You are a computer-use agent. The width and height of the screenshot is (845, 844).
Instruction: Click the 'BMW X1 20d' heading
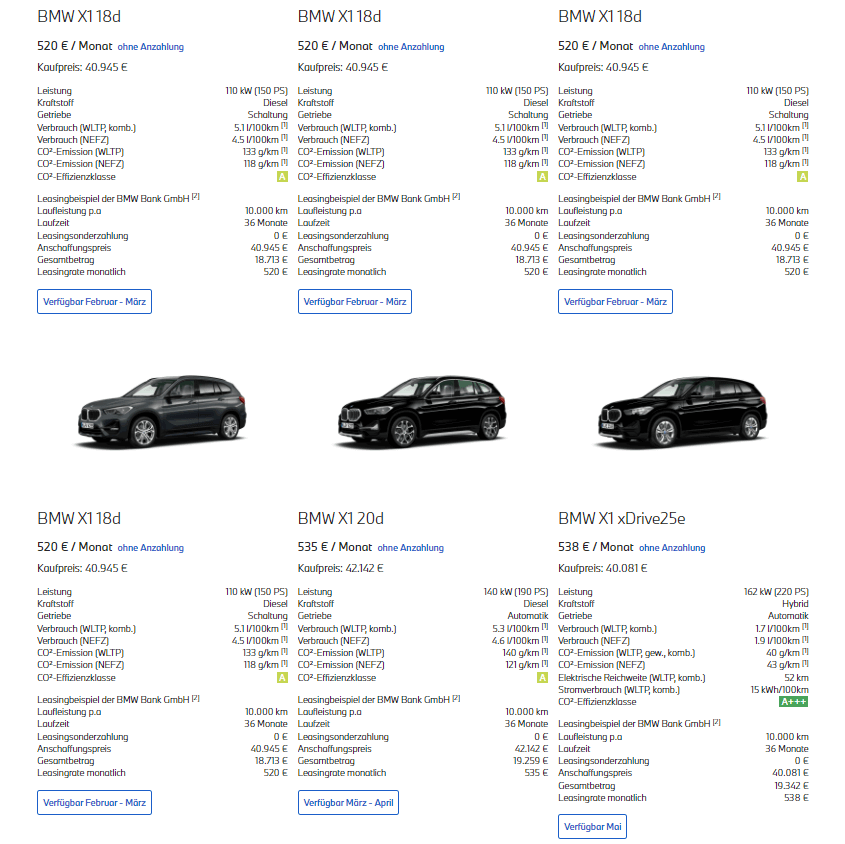coord(341,518)
